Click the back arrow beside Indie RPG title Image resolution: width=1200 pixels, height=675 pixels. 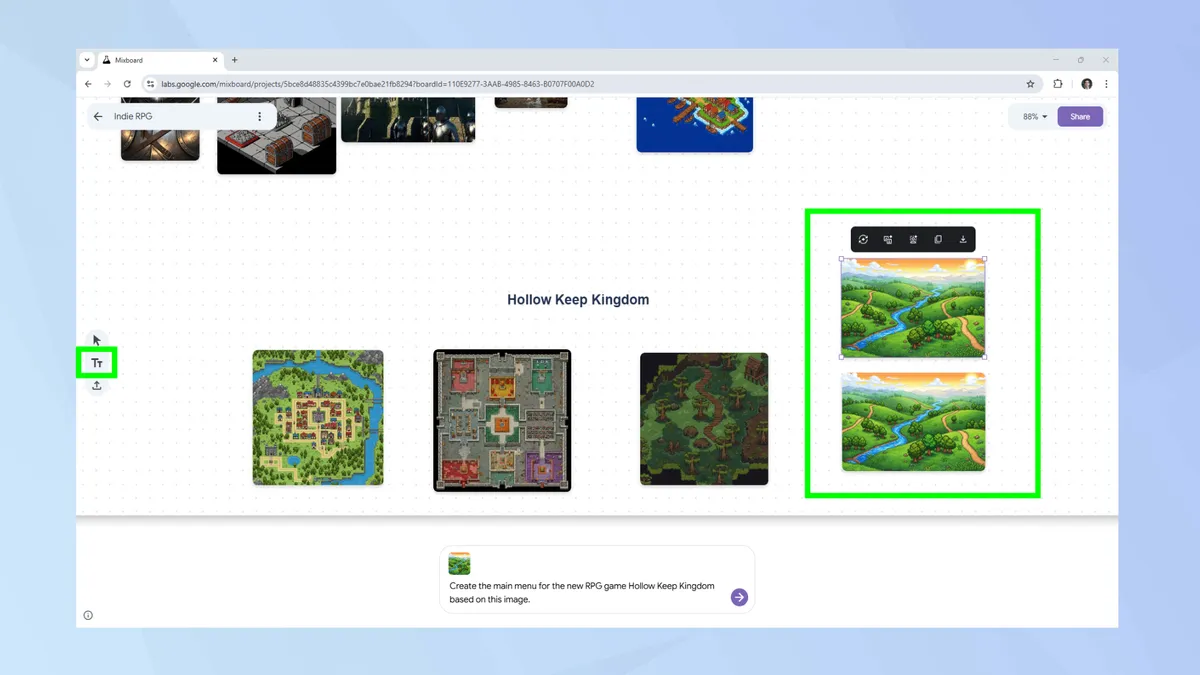coord(97,116)
